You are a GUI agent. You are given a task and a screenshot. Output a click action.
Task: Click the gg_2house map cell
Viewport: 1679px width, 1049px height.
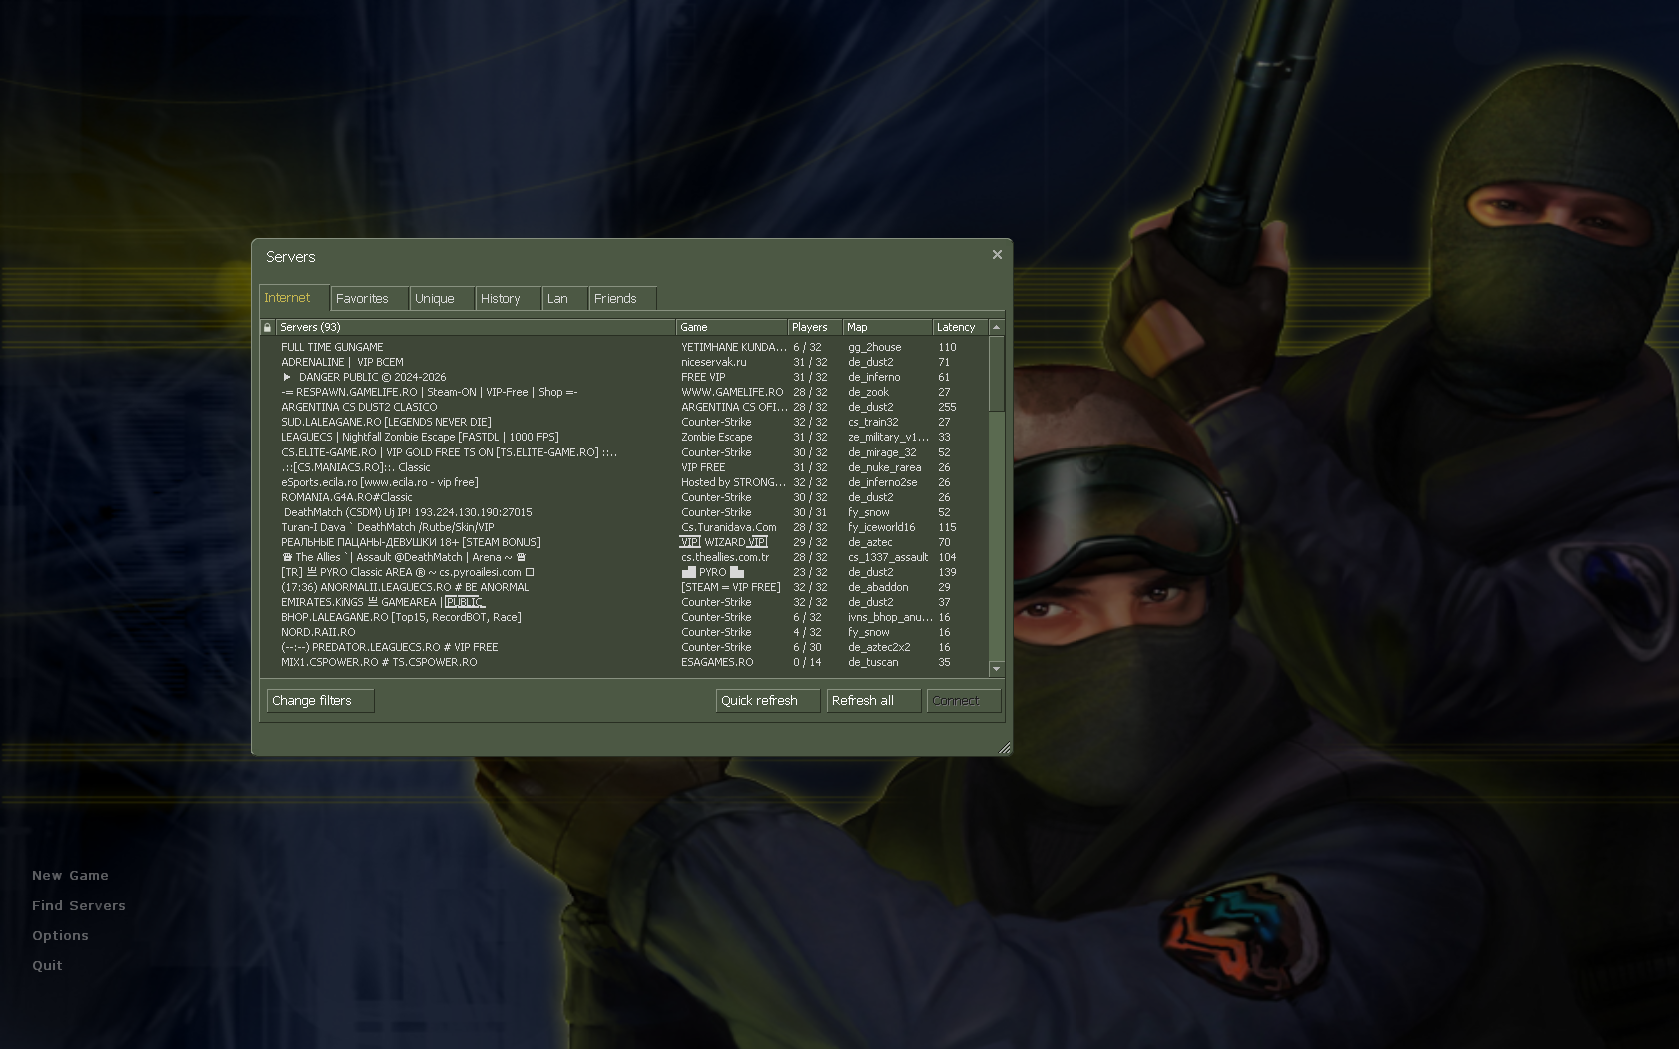[875, 347]
